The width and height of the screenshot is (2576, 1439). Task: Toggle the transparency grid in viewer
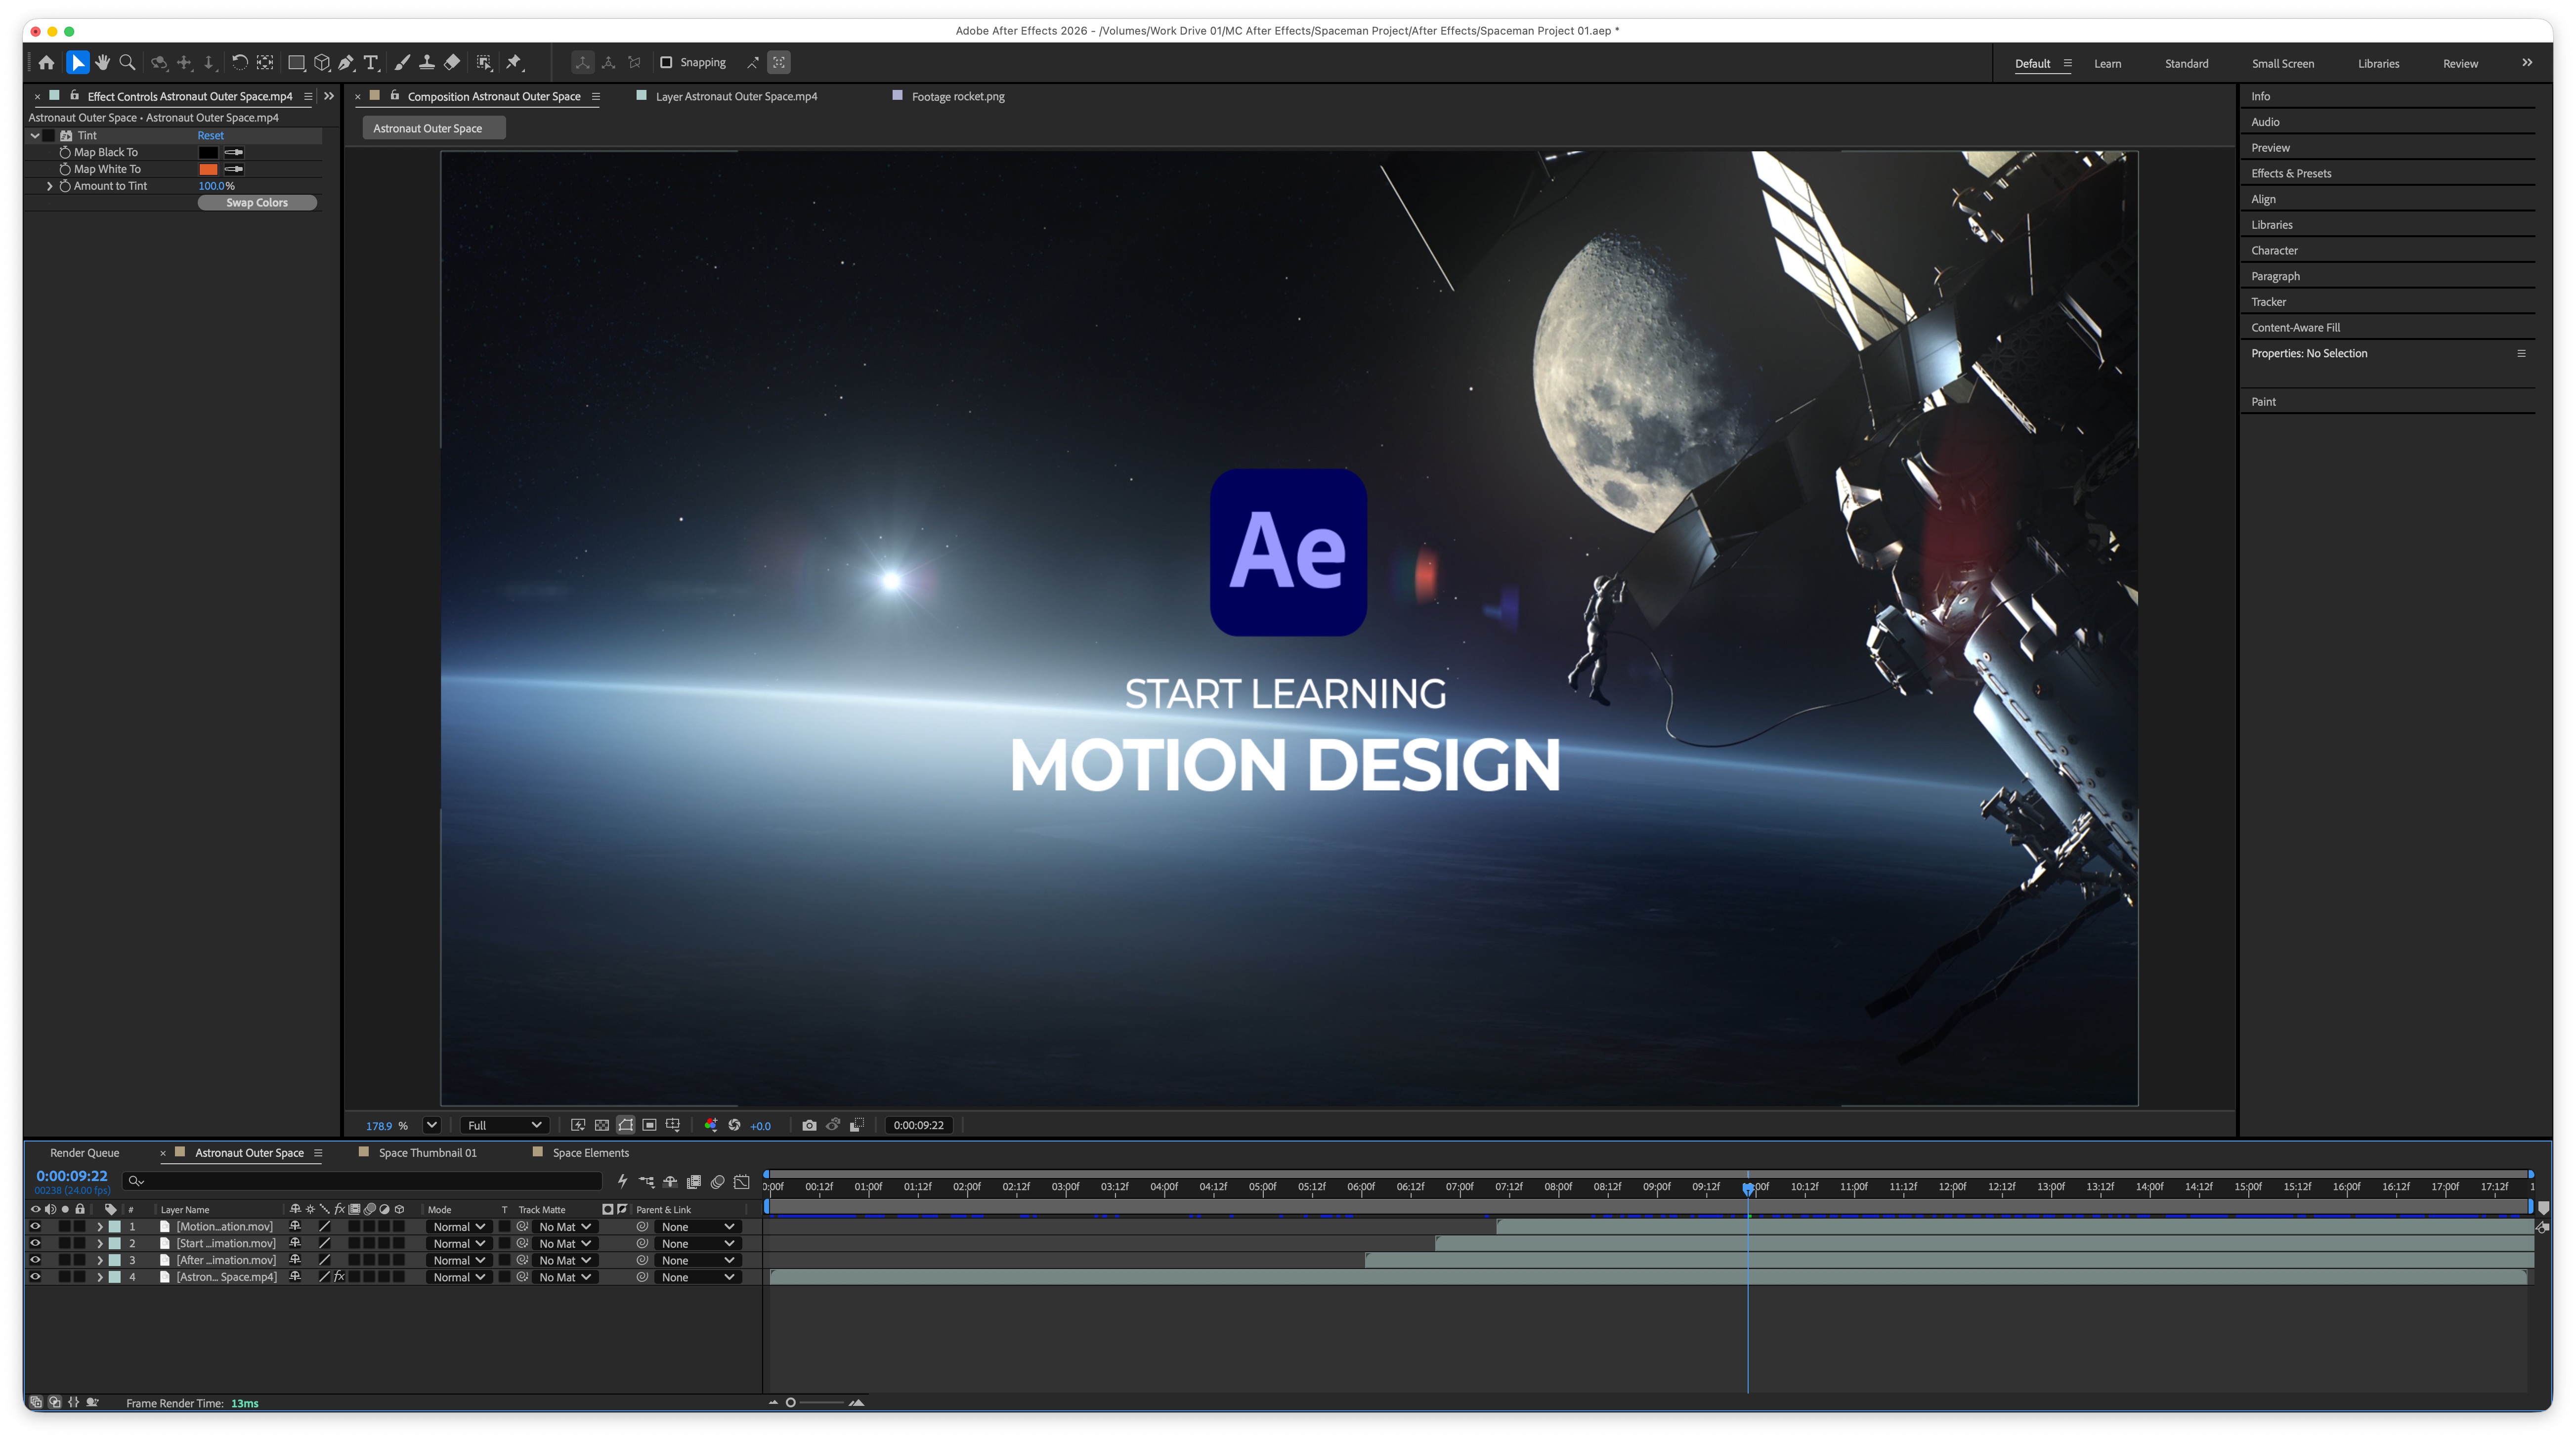tap(602, 1125)
